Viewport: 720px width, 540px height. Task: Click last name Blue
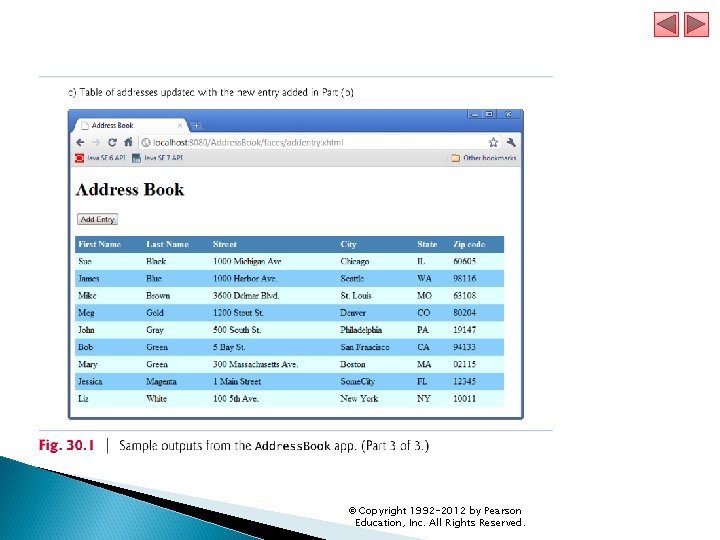point(154,278)
